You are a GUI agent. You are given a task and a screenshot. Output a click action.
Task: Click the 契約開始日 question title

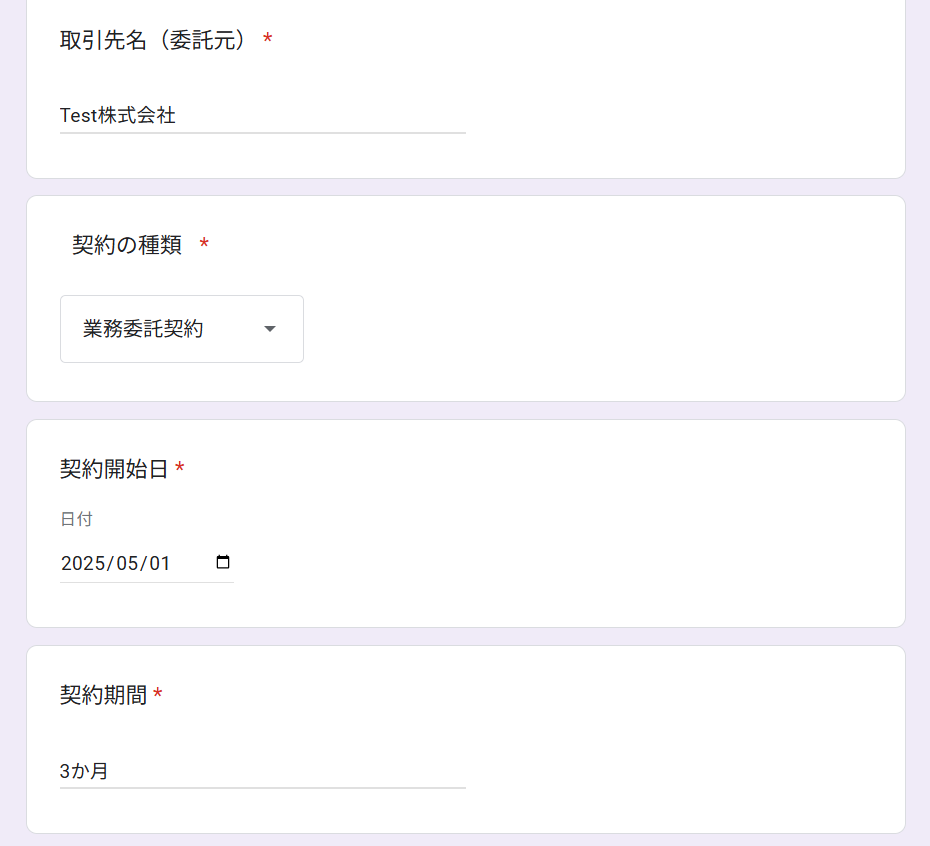[x=114, y=469]
